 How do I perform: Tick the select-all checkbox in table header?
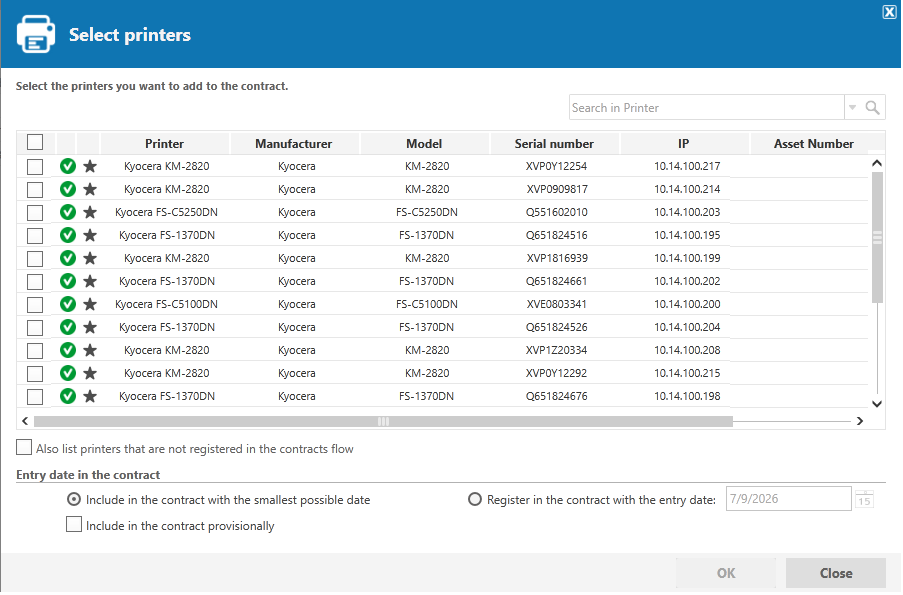click(35, 142)
